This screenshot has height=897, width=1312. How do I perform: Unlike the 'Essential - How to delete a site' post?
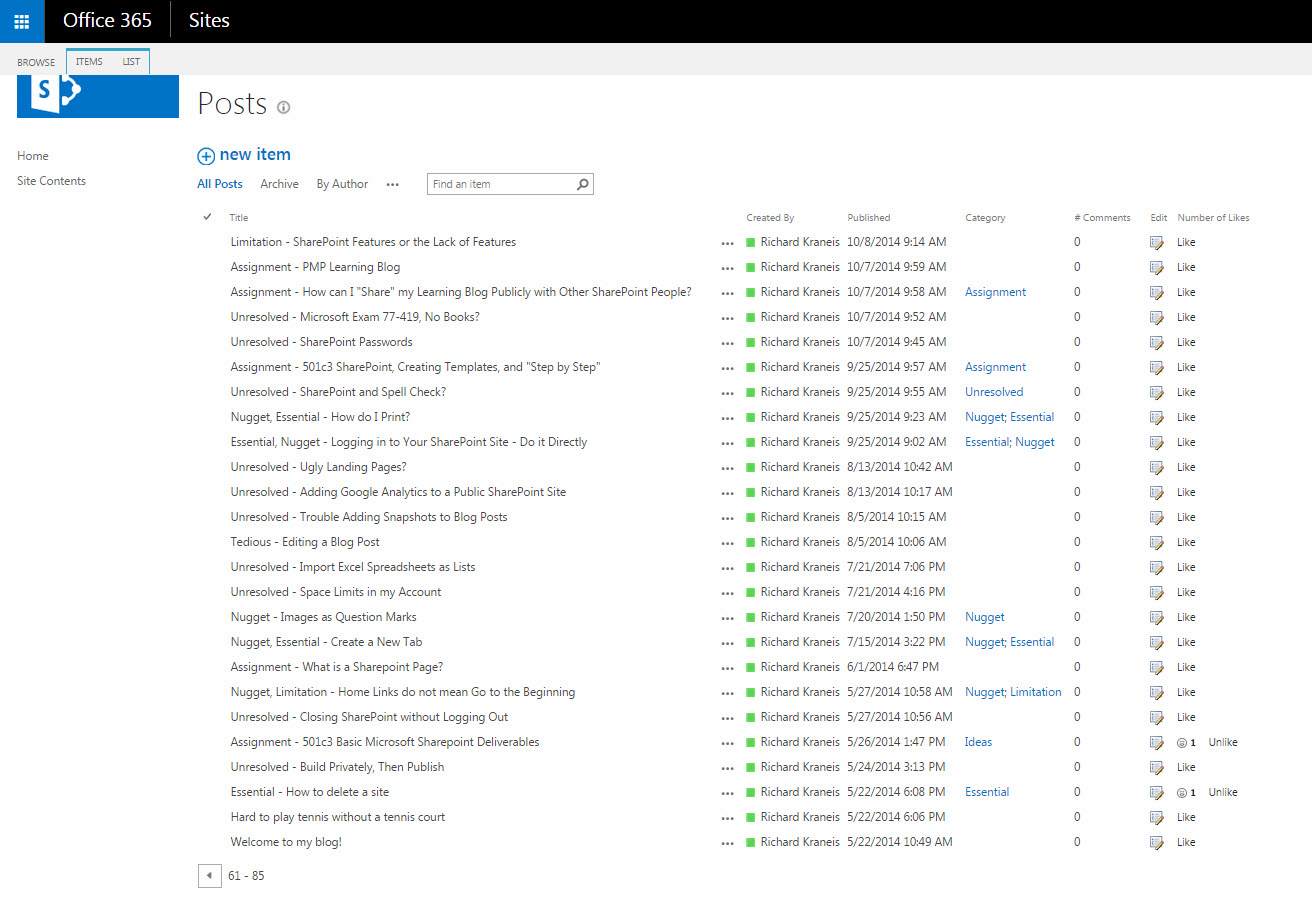point(1223,792)
